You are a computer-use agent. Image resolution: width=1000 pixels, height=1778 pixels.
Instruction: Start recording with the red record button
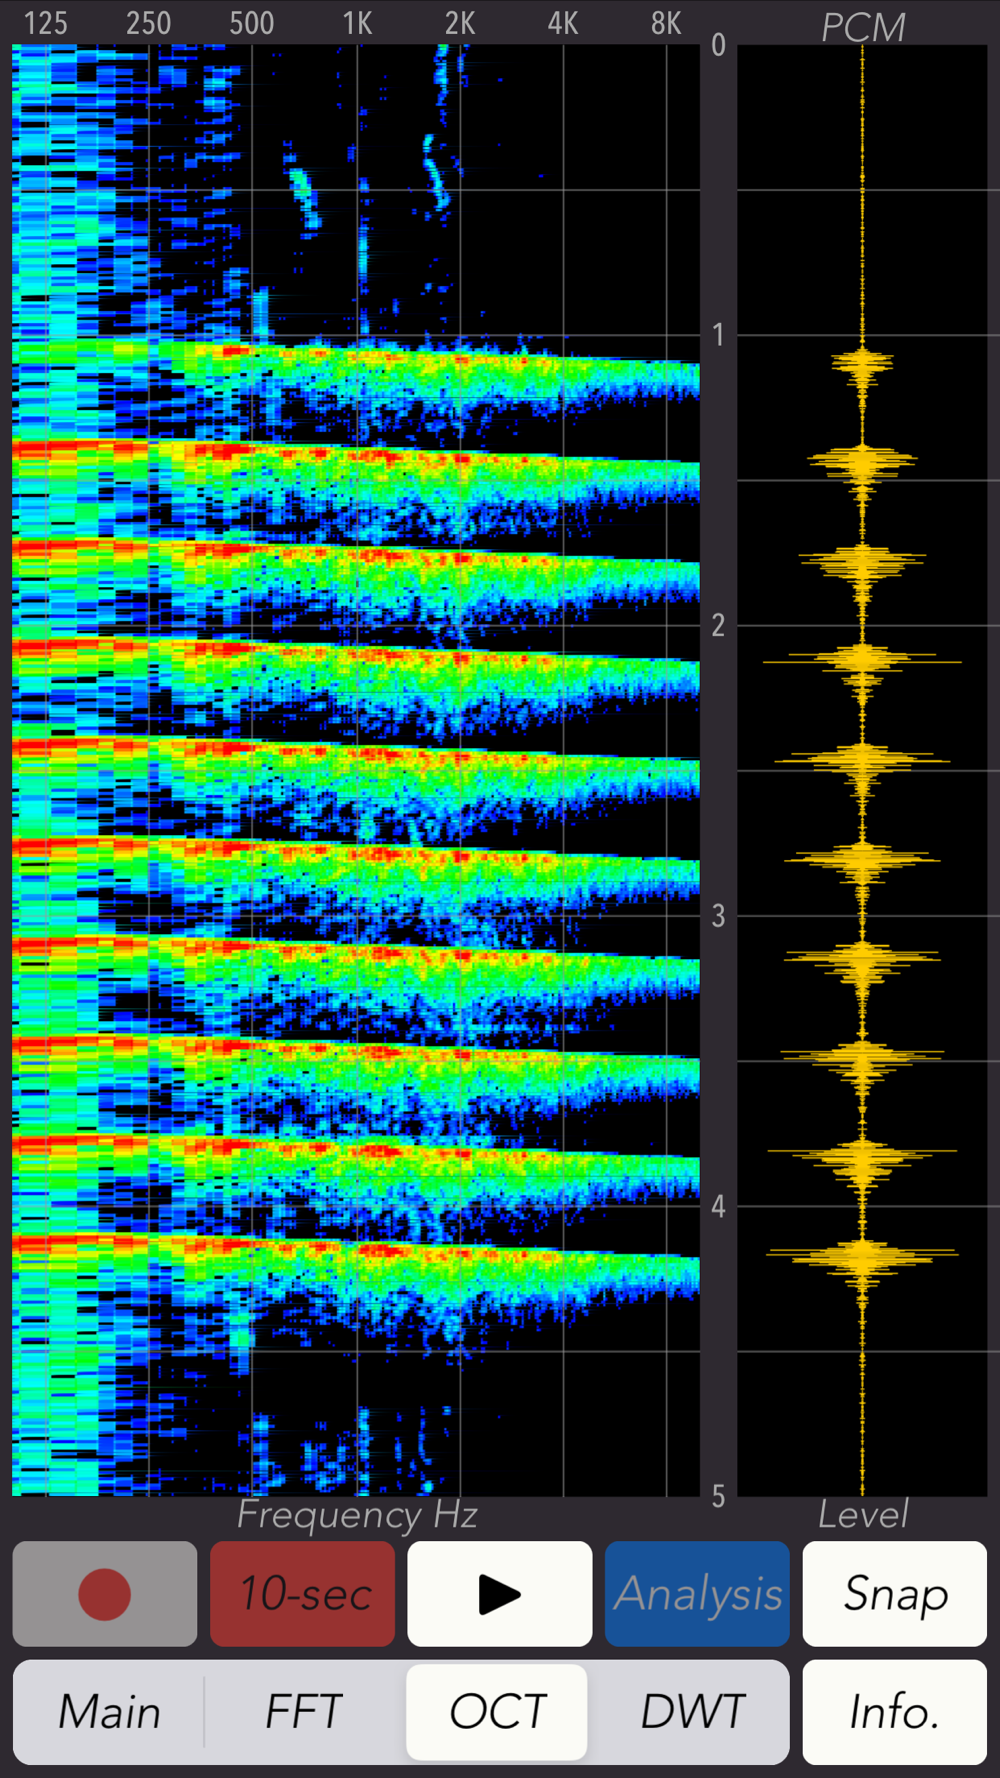pos(105,1593)
